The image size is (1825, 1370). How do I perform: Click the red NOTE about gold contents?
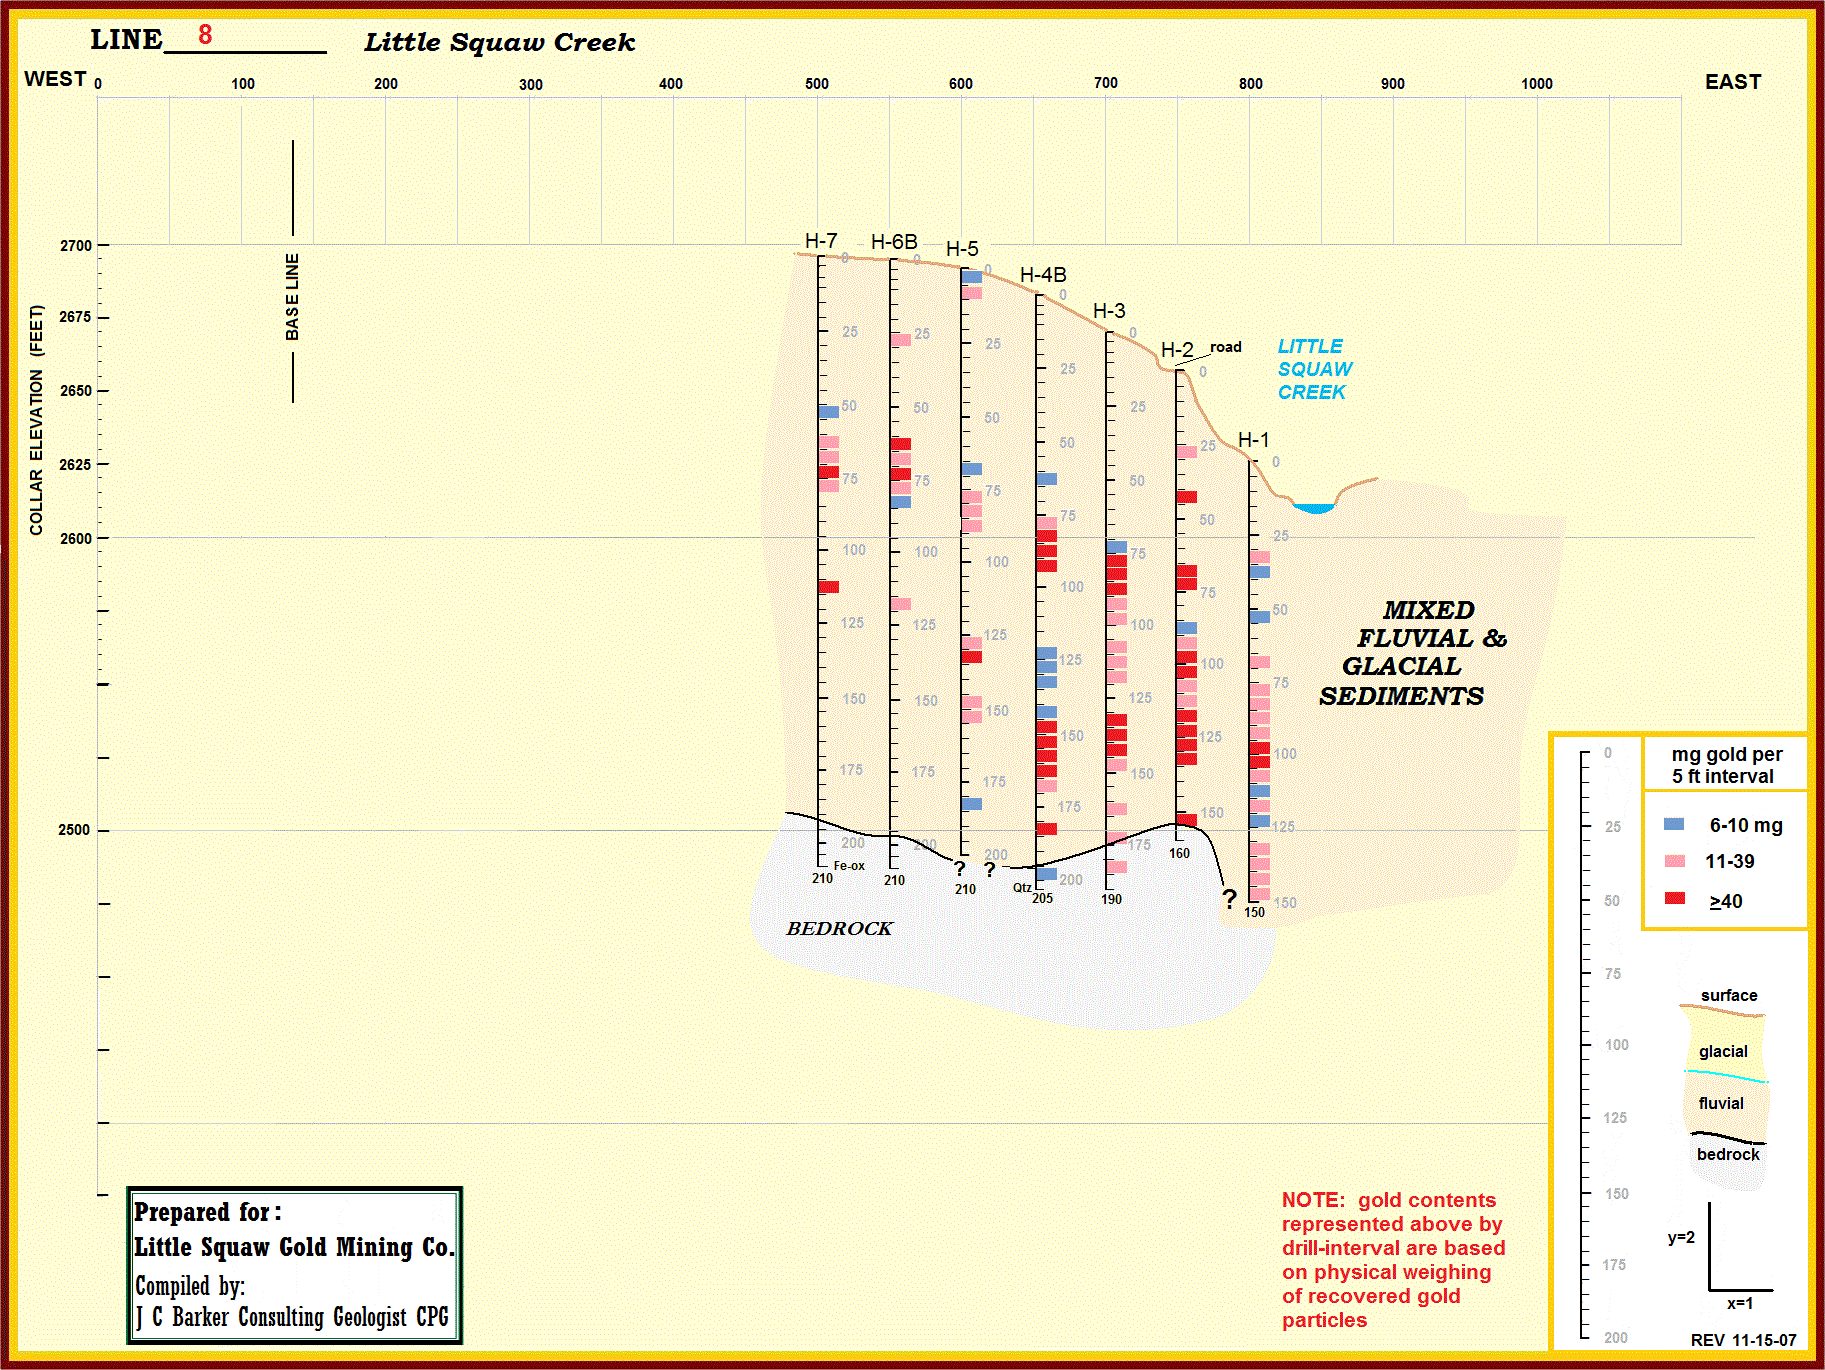1393,1260
